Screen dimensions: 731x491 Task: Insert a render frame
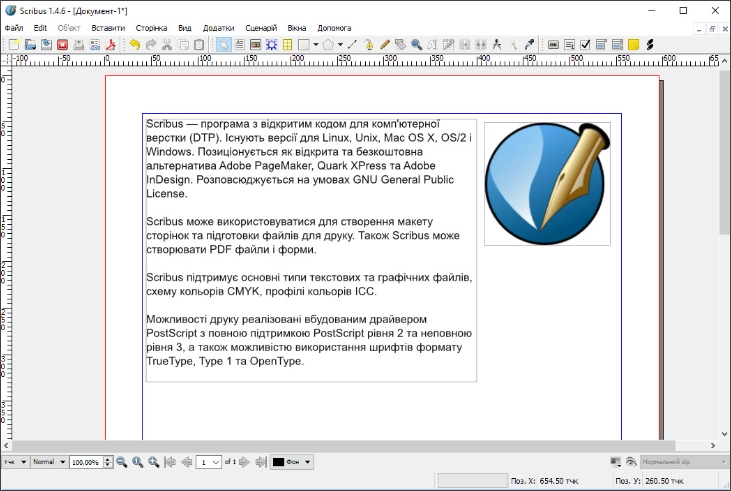[271, 45]
